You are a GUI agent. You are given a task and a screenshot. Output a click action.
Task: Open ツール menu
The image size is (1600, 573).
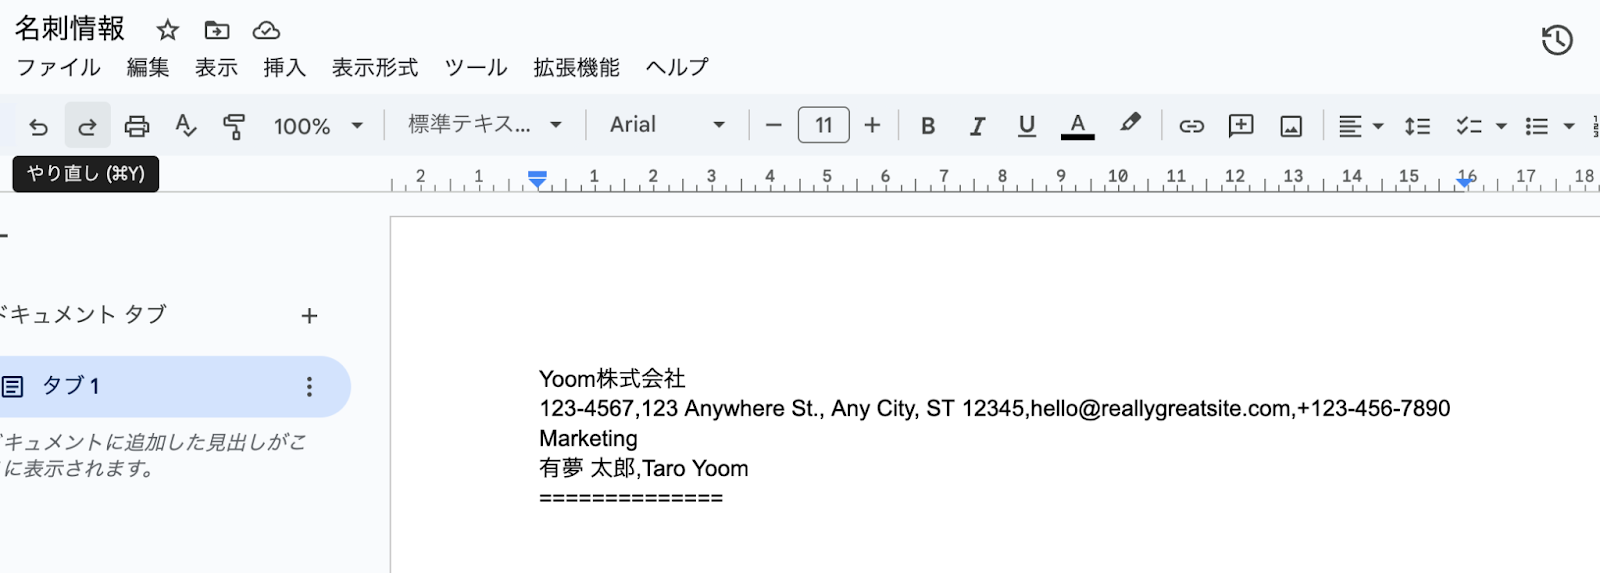(x=476, y=68)
